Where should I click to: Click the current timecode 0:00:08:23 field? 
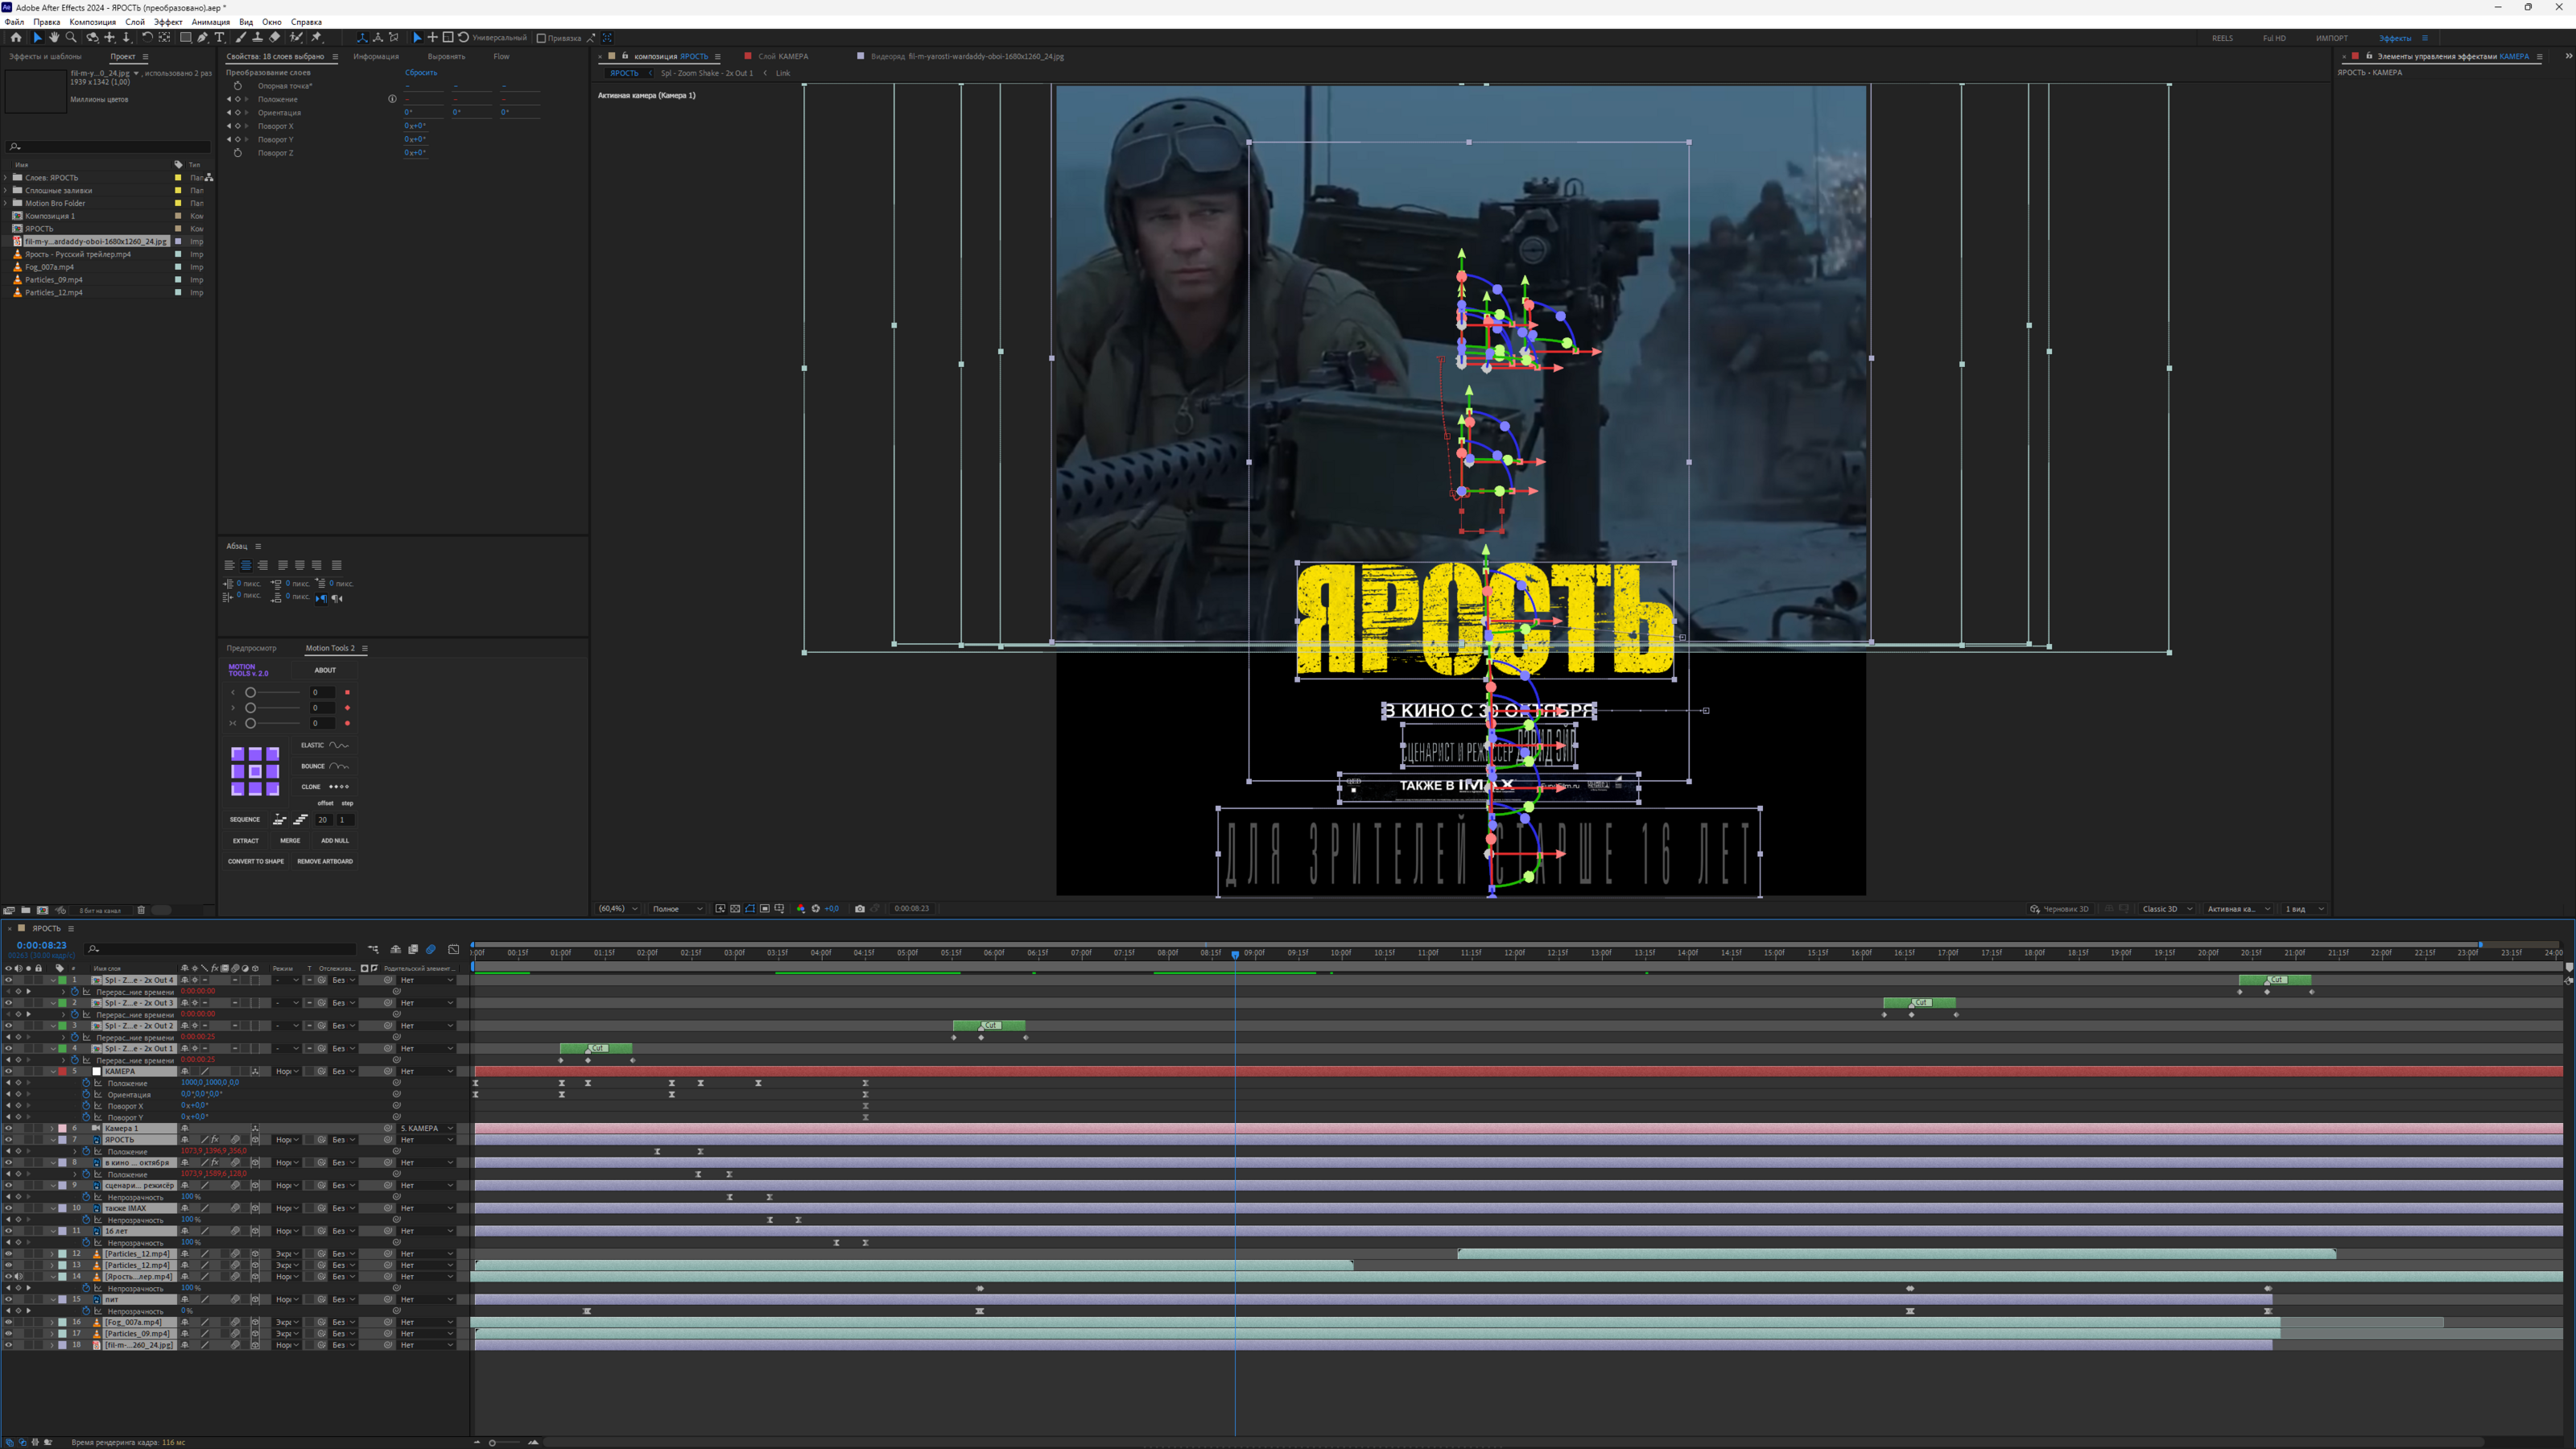click(x=41, y=945)
